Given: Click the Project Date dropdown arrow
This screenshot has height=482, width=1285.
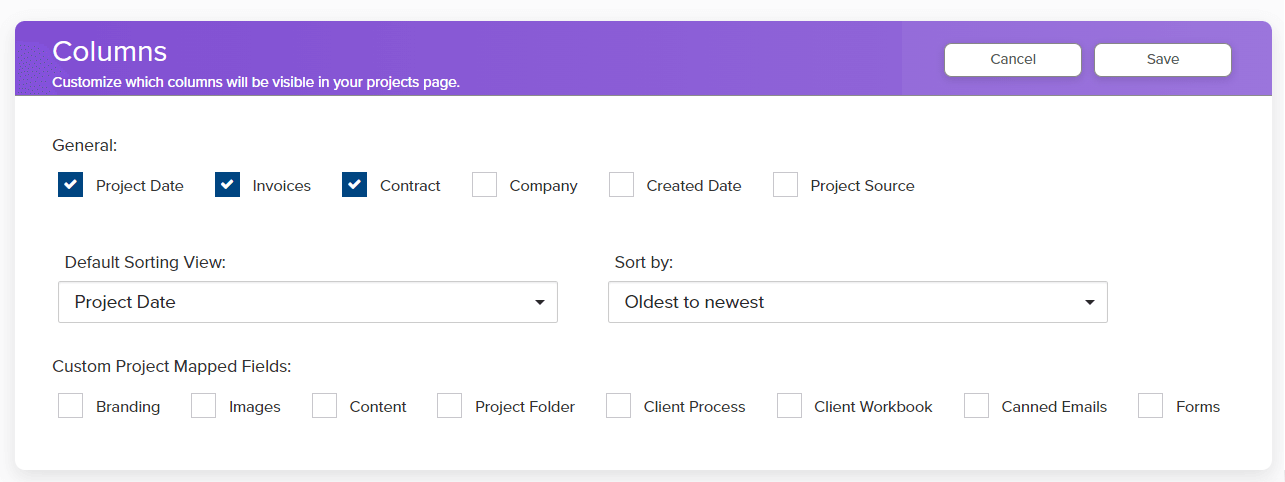Looking at the screenshot, I should pyautogui.click(x=540, y=302).
